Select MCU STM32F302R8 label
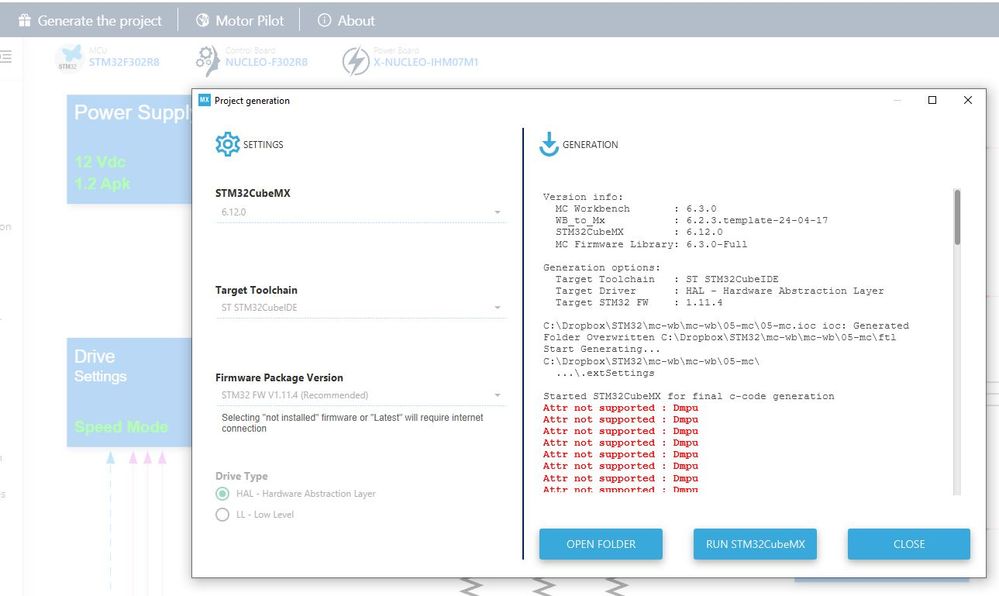 point(124,62)
